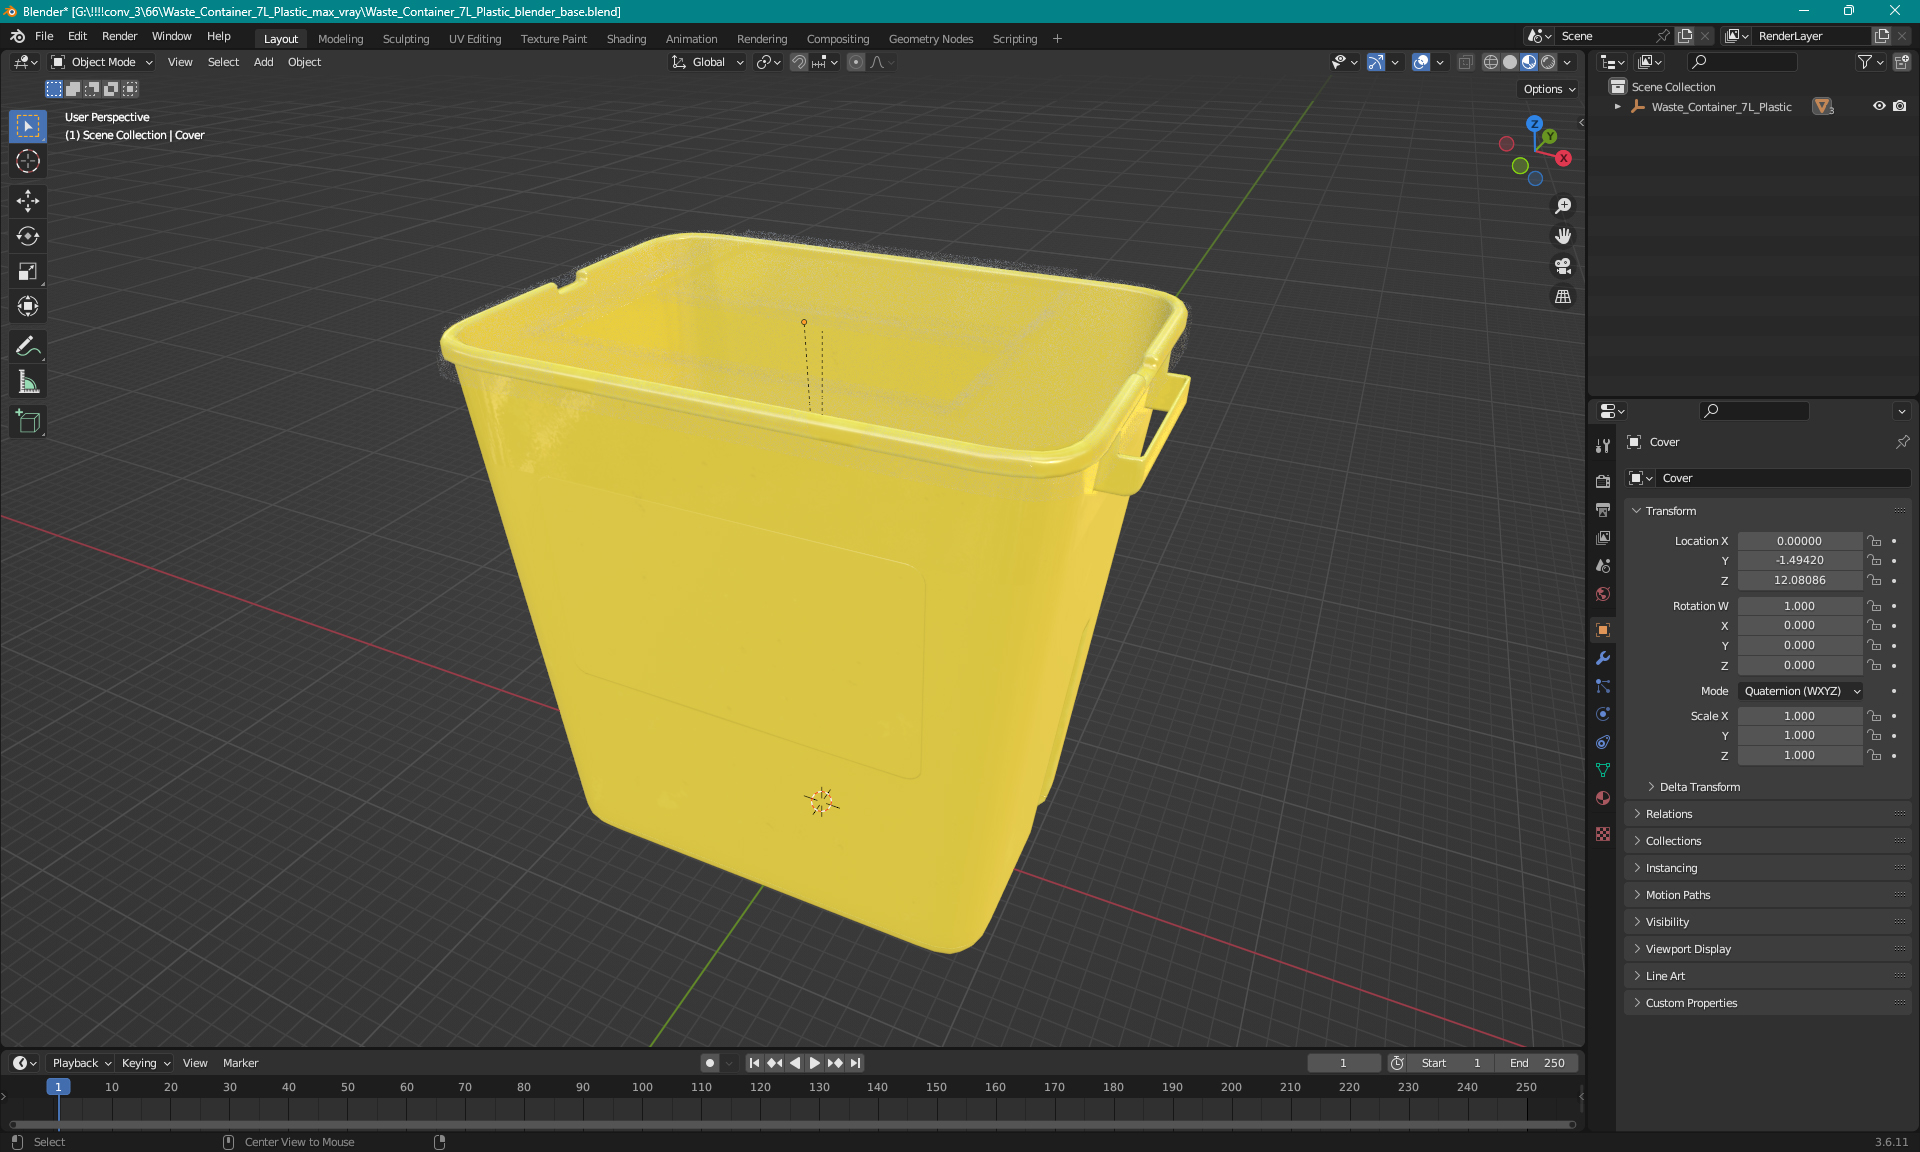Open the Render properties tab
Image resolution: width=1920 pixels, height=1152 pixels.
[1603, 481]
